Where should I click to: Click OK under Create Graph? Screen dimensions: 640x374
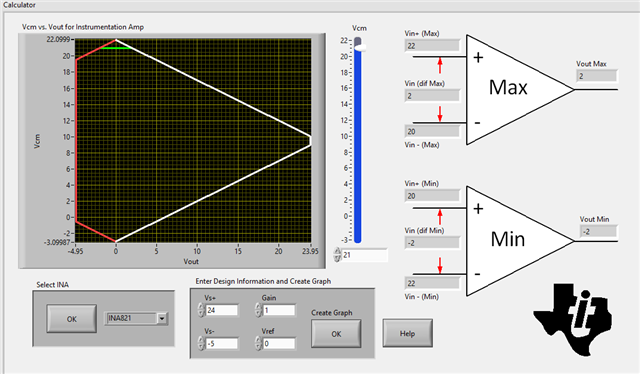(x=336, y=334)
